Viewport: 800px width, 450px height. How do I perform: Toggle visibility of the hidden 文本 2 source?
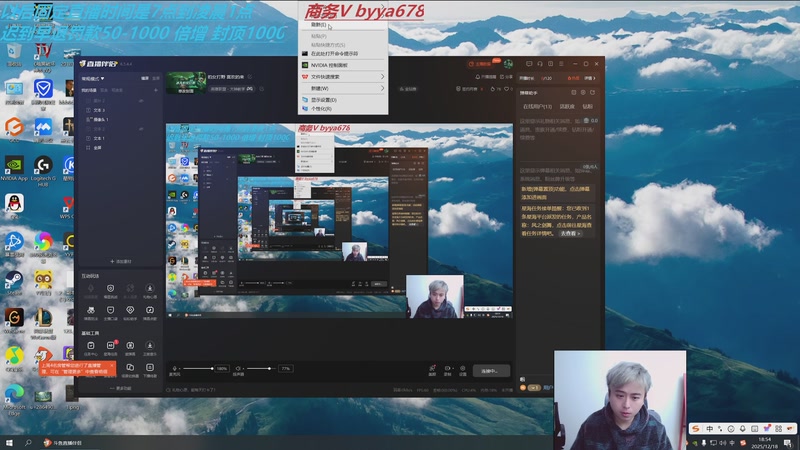[x=141, y=129]
